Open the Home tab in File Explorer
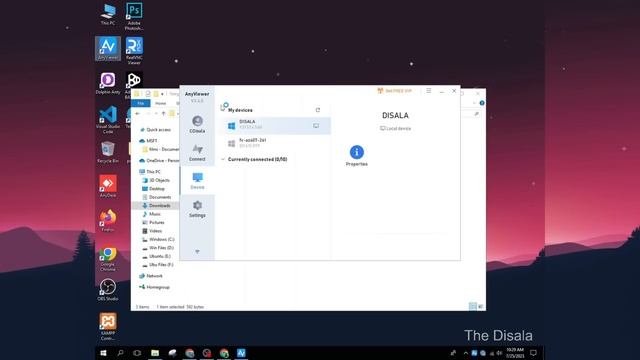Image resolution: width=640 pixels, height=360 pixels. click(160, 103)
